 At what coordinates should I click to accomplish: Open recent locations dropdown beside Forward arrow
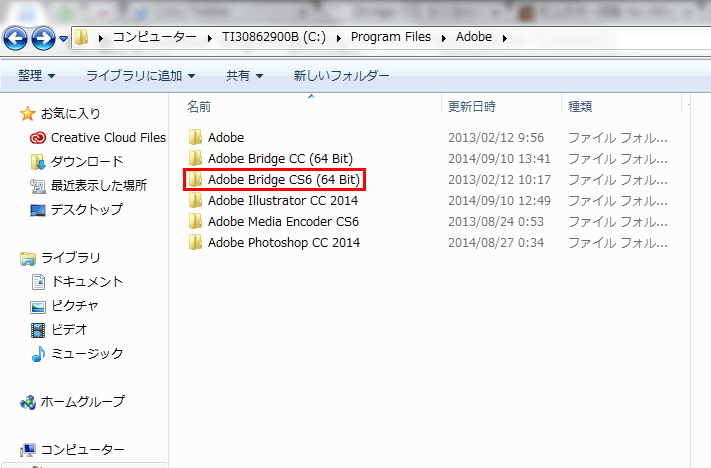coord(64,39)
